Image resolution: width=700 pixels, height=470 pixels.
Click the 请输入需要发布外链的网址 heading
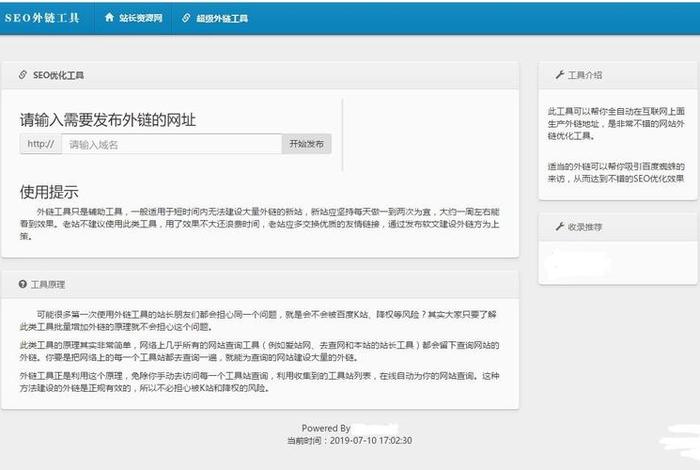108,120
